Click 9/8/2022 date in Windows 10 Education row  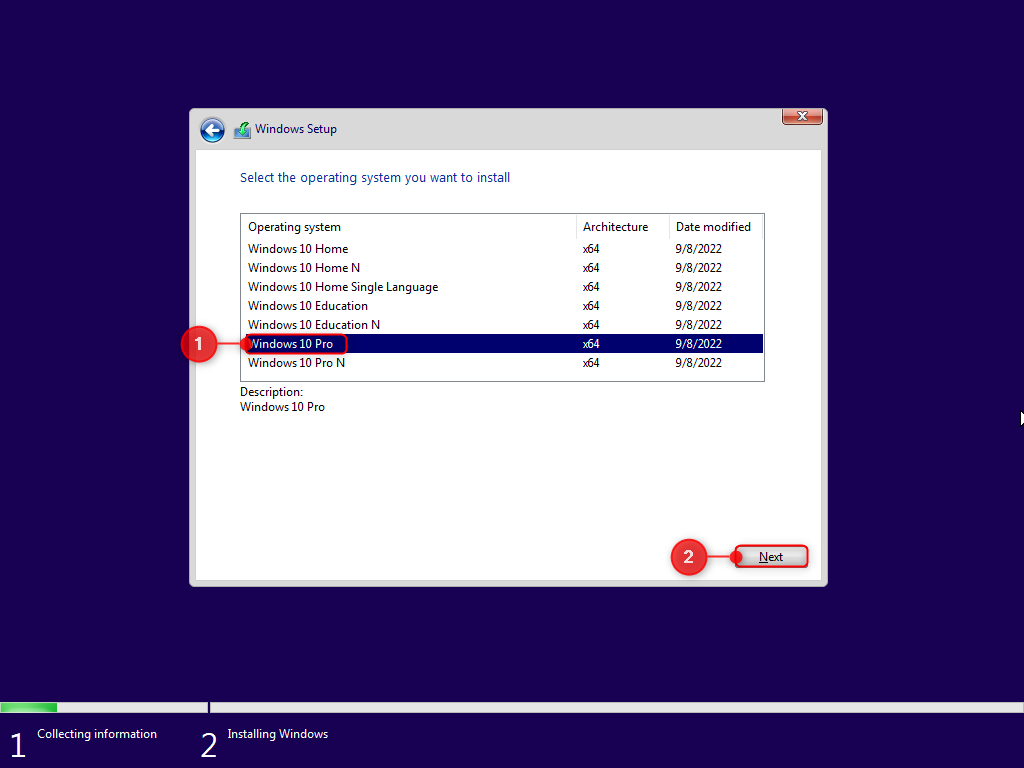pyautogui.click(x=698, y=306)
